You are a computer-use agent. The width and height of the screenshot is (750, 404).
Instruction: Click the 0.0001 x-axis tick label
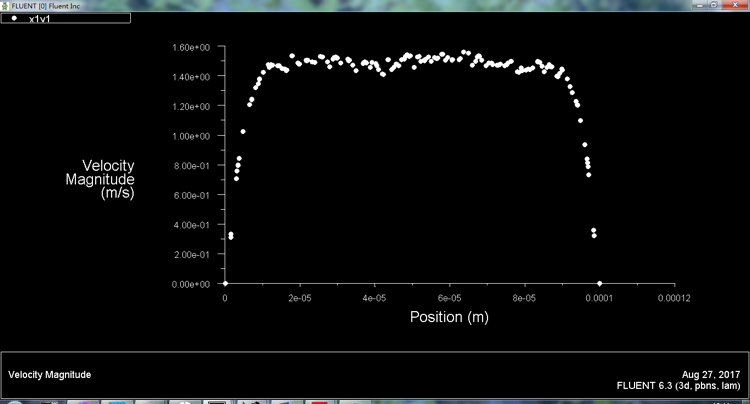599,298
